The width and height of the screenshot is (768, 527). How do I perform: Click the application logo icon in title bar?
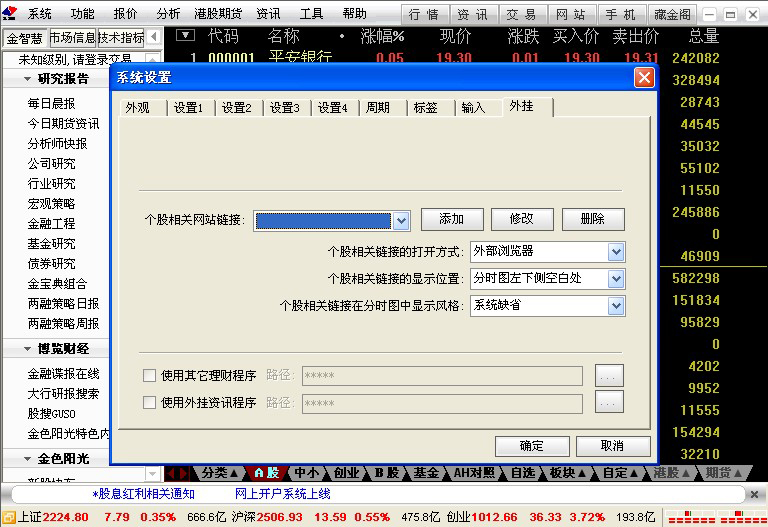click(x=9, y=13)
